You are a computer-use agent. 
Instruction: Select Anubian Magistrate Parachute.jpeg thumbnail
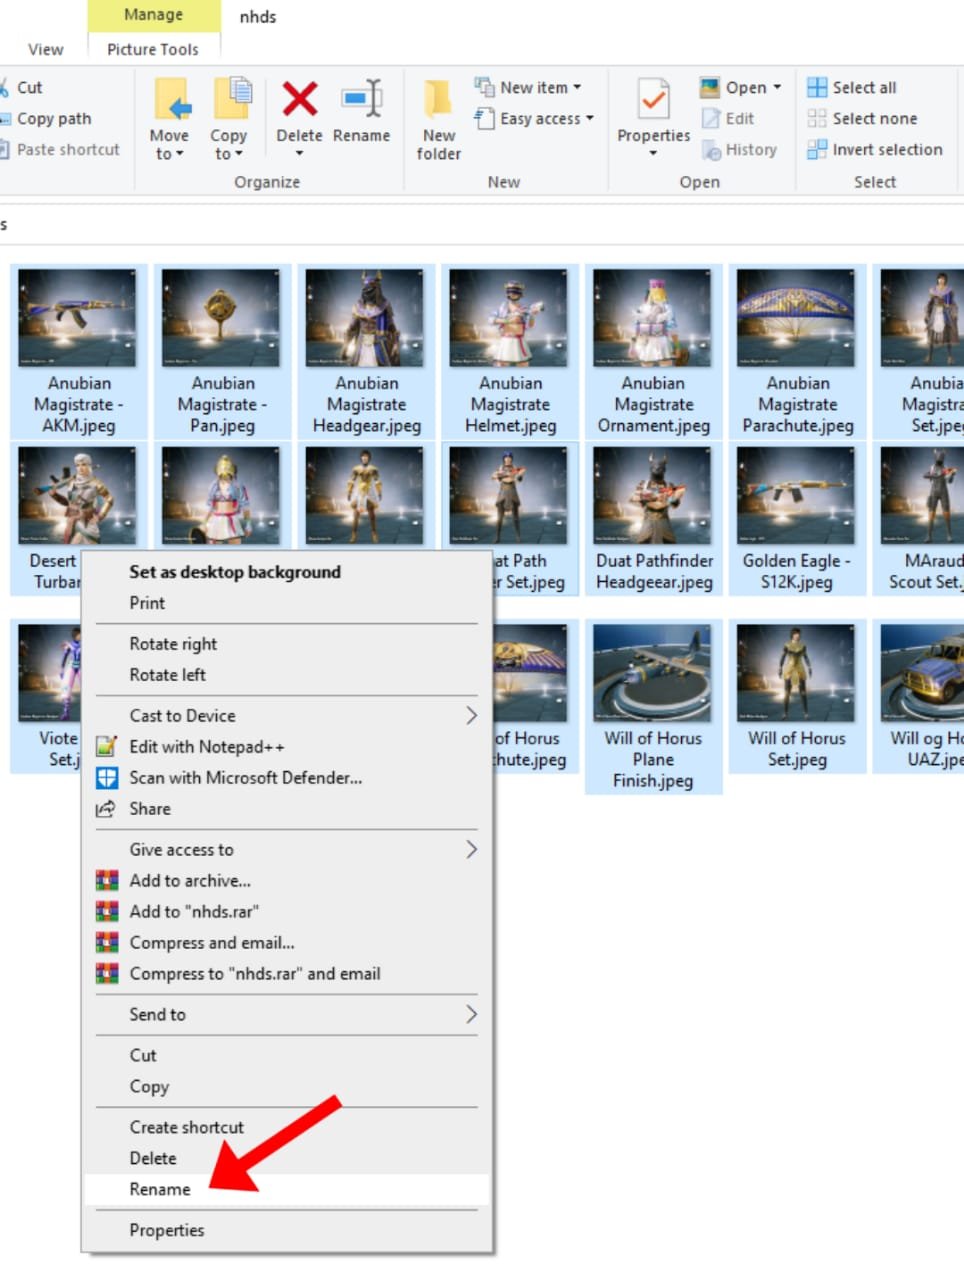(796, 317)
